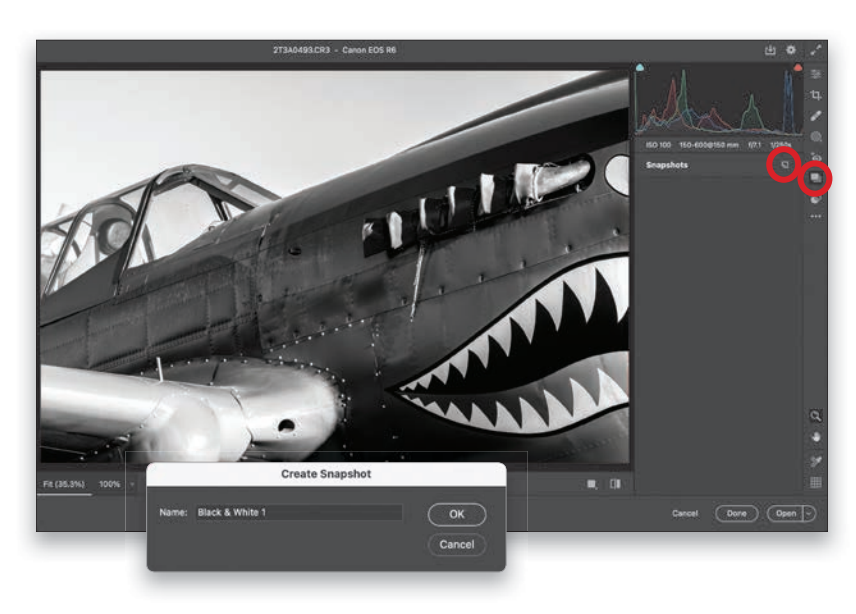856x614 pixels.
Task: Click the snapshot Name input field
Action: [299, 513]
